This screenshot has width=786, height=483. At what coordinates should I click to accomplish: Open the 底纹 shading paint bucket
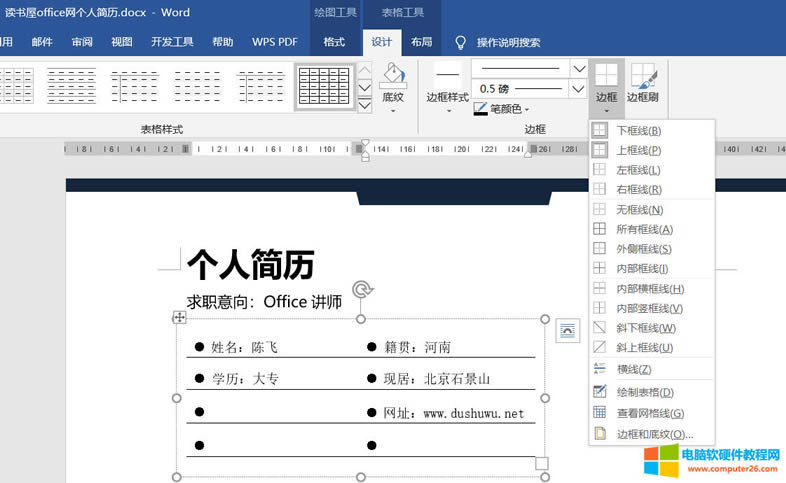click(393, 76)
